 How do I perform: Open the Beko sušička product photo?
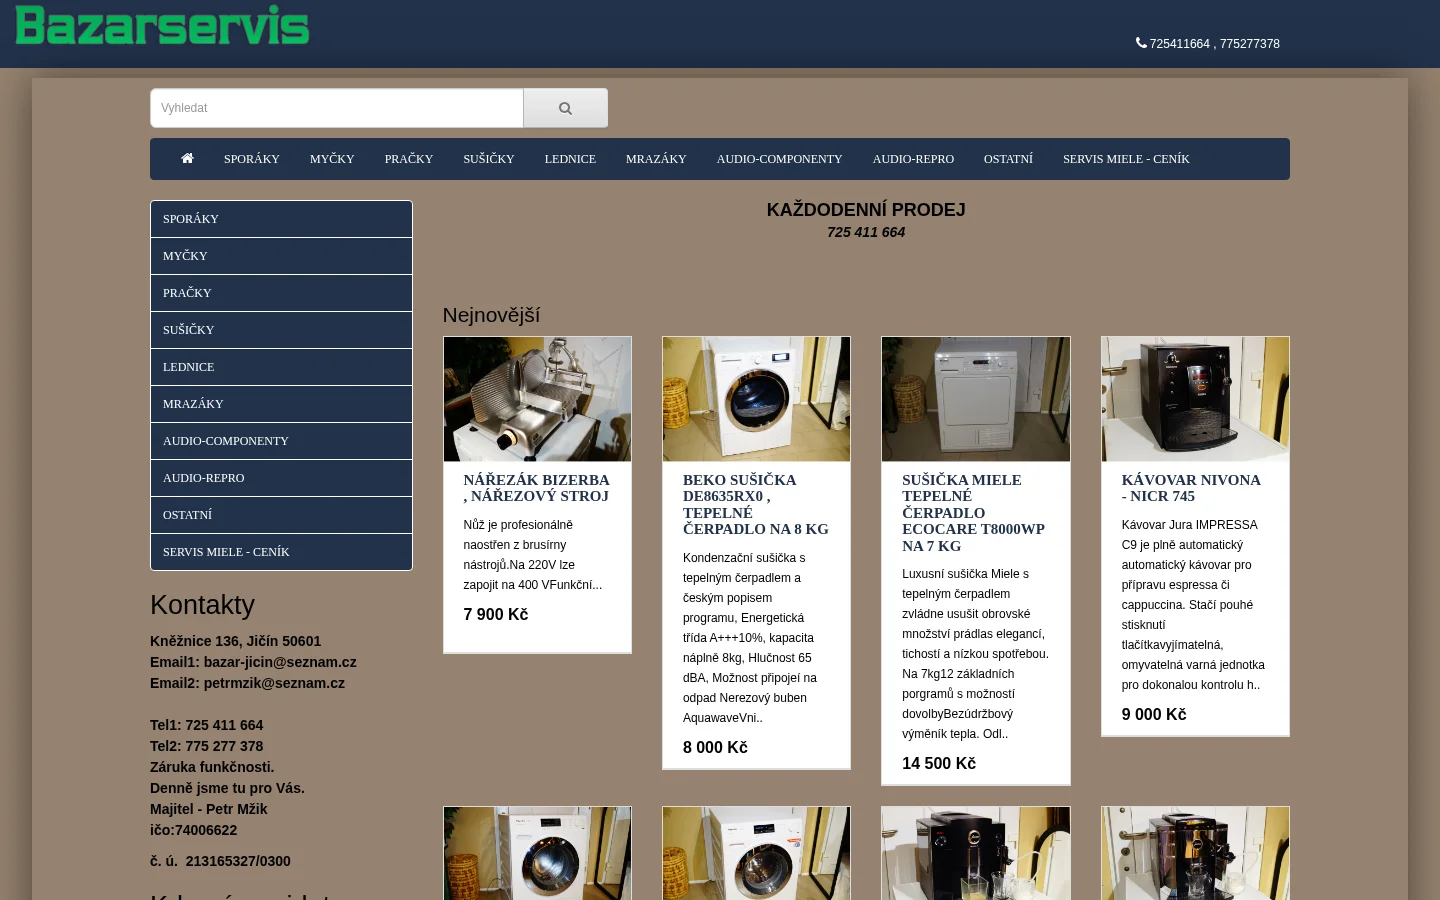coord(756,399)
